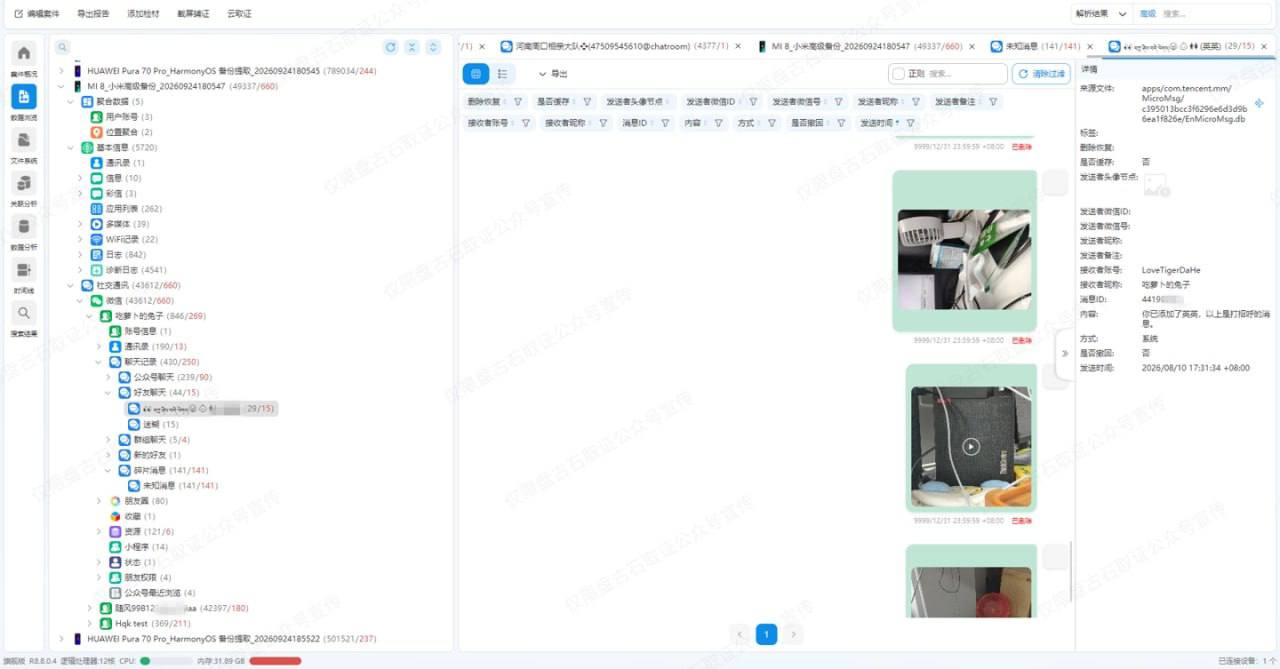Select 应用列表 app list node
The image size is (1280, 669).
[x=126, y=209]
